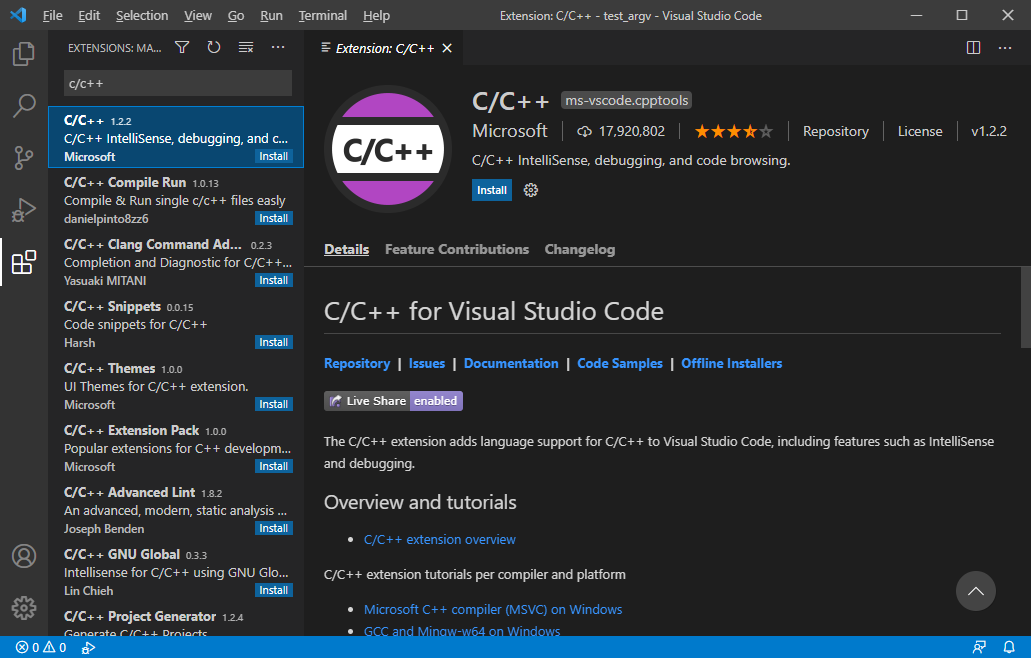Screen dimensions: 1031x658
Task: Open Microsoft C++ compiler (MSVC) on Windows link
Action: tap(493, 609)
